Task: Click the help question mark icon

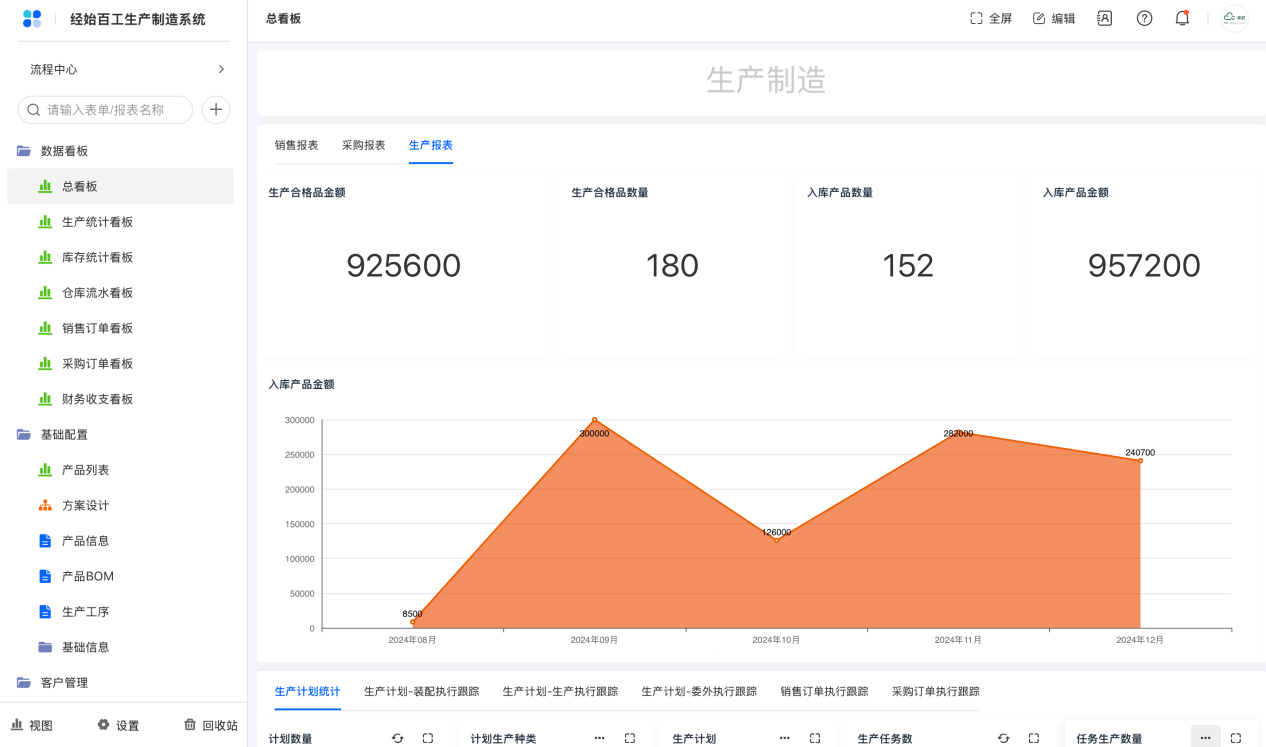Action: click(x=1144, y=18)
